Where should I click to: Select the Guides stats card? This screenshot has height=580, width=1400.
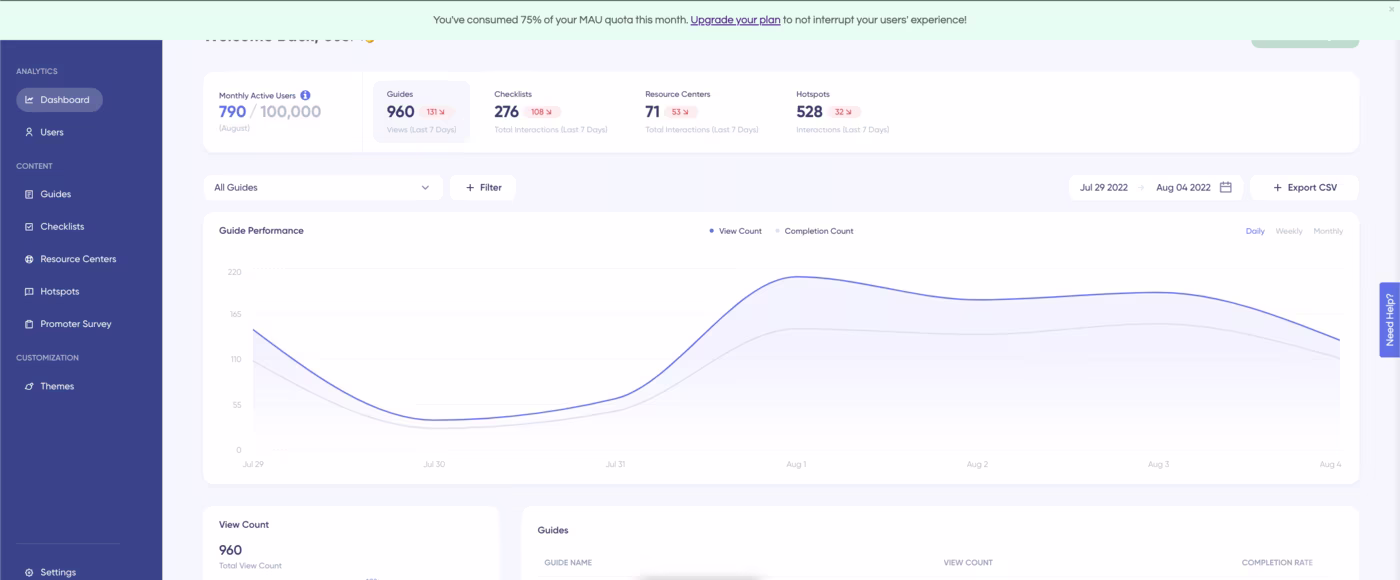click(421, 112)
